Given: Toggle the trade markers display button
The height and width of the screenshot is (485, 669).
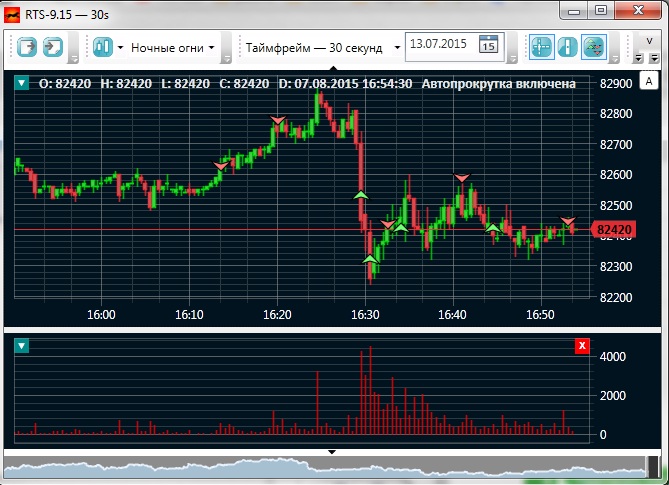Looking at the screenshot, I should click(594, 47).
